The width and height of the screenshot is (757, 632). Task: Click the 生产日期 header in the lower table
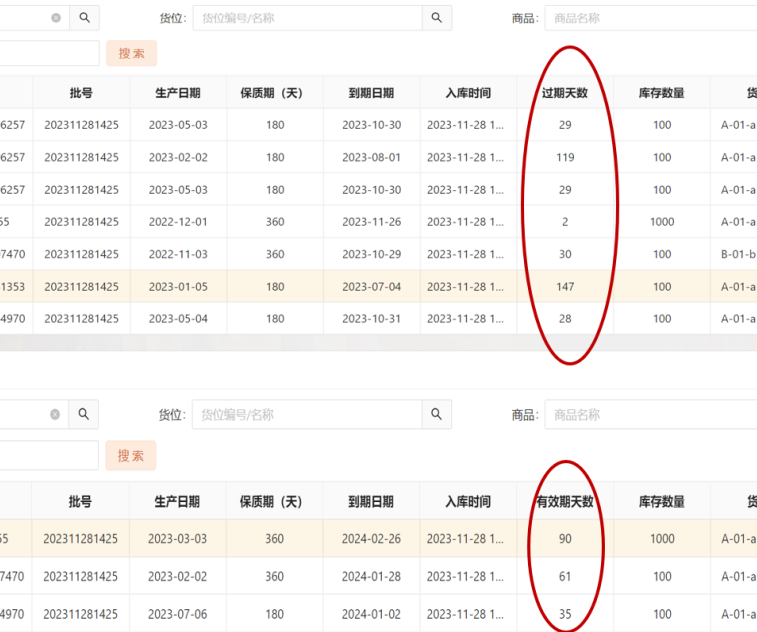[178, 501]
